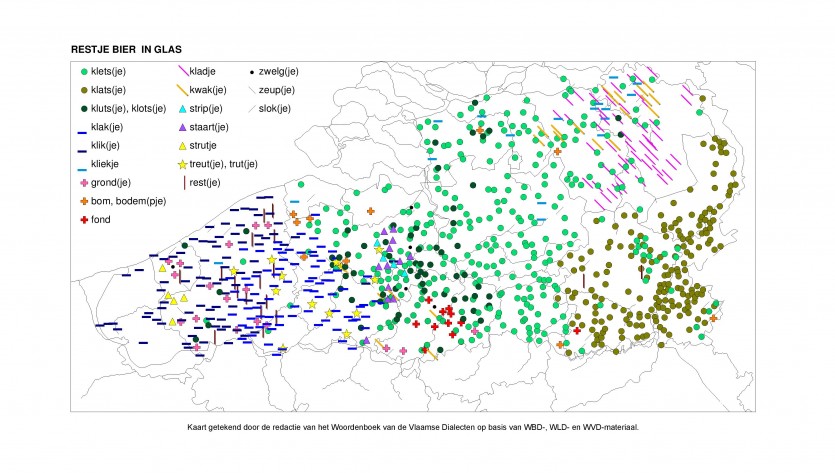835x473 pixels.
Task: Click the dark blue dash beside klak(je)
Action: [x=82, y=132]
